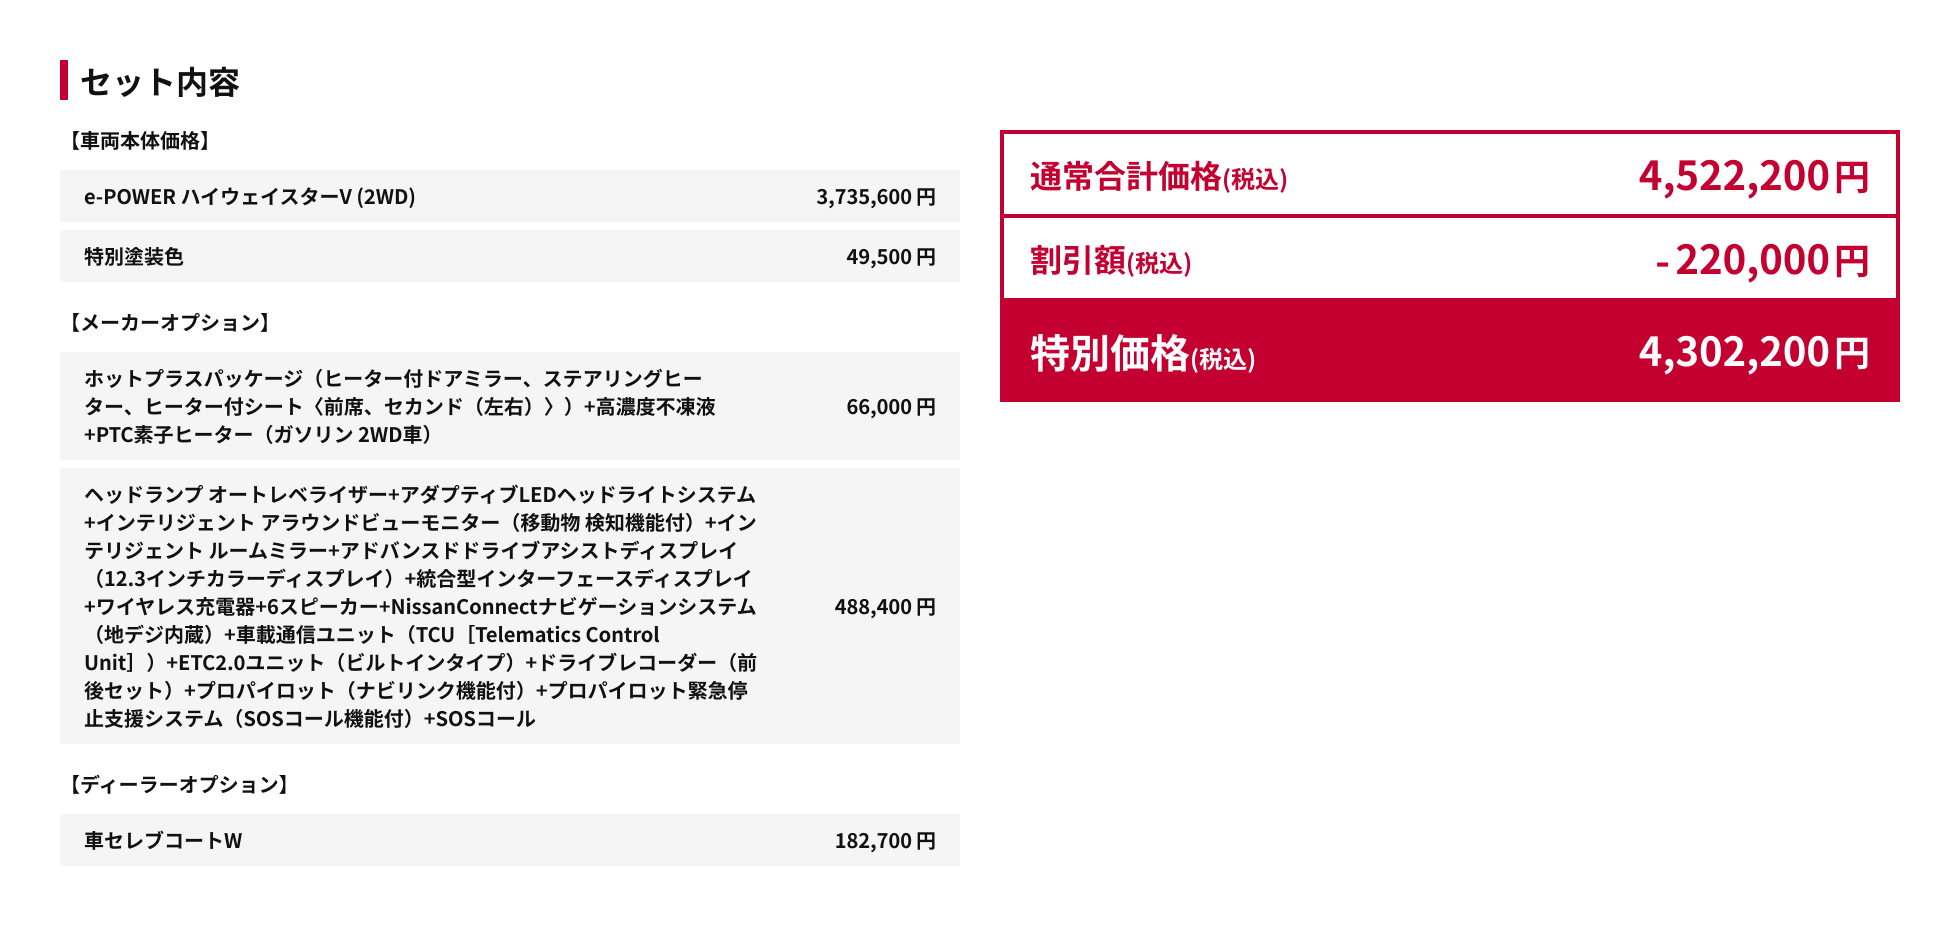
Task: Click the 182,700円 dealer option price
Action: pos(884,841)
